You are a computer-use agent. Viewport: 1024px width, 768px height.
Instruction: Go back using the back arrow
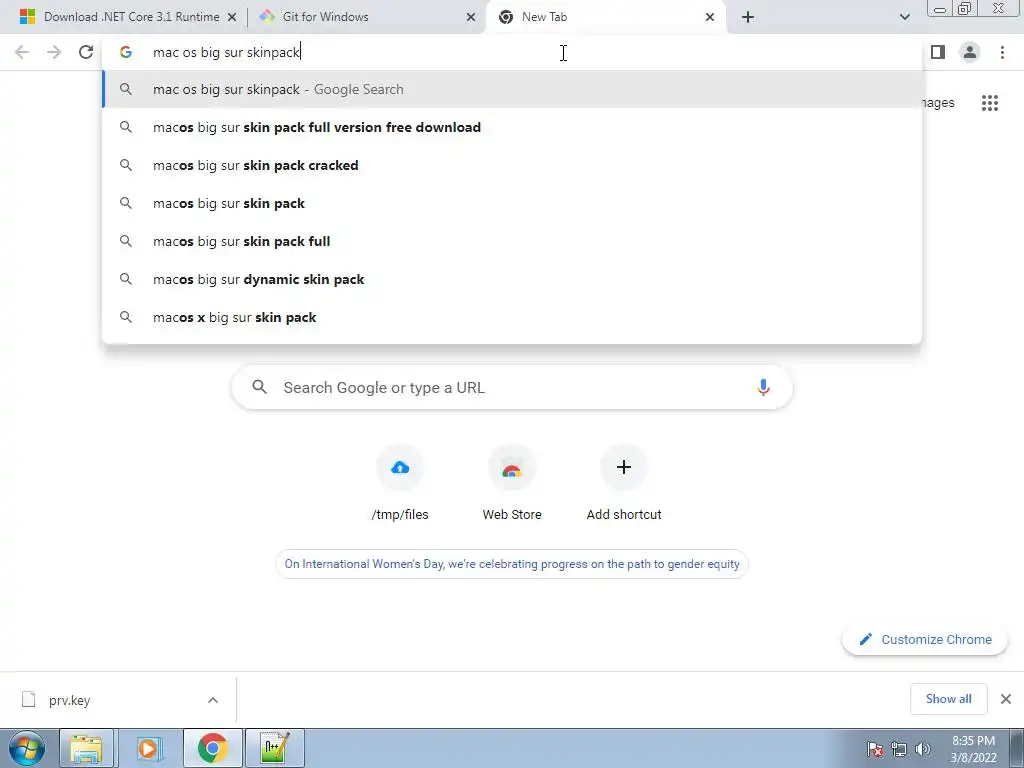tap(22, 52)
